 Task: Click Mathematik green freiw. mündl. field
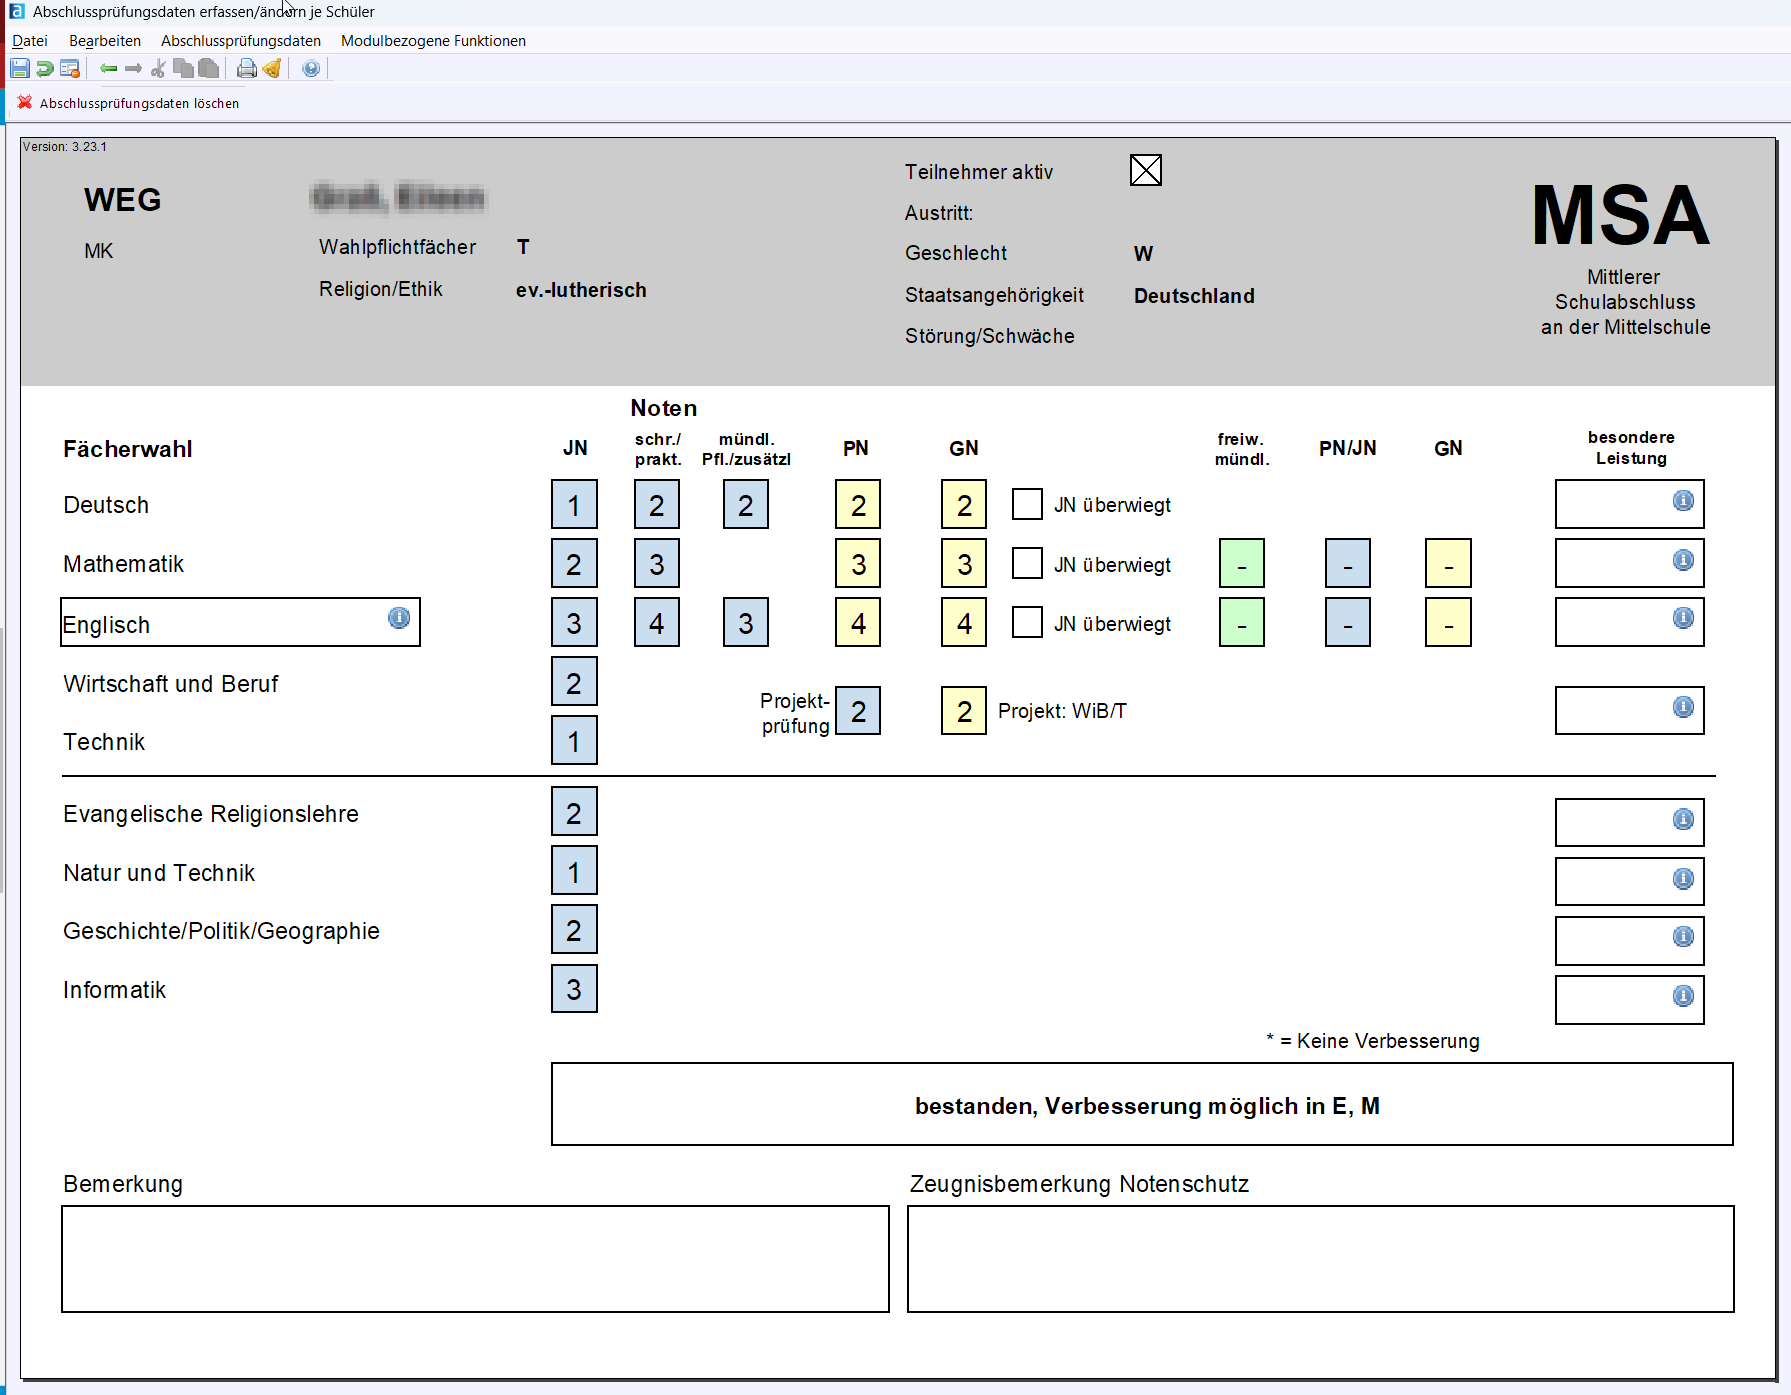[1242, 563]
